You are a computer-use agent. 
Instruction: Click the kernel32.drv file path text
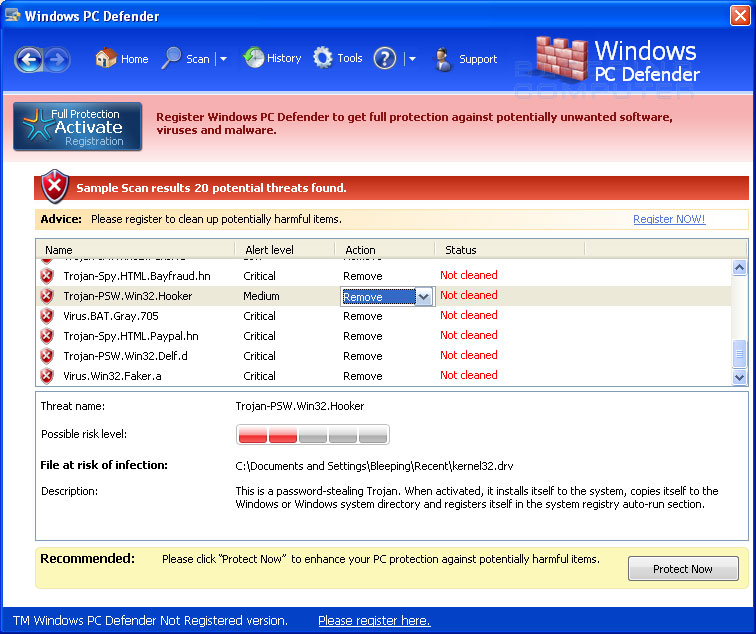click(374, 466)
